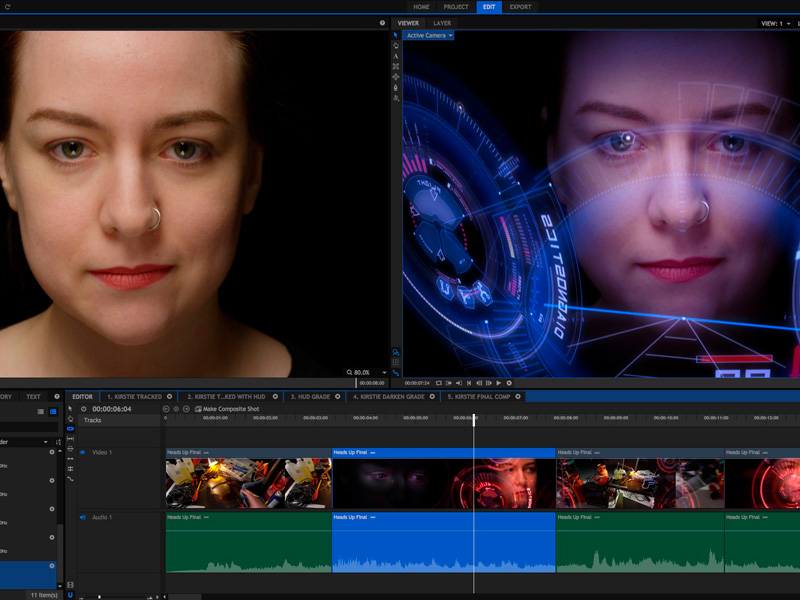This screenshot has height=600, width=800.
Task: Switch to the LAYER tab beside VIEWER
Action: (442, 23)
